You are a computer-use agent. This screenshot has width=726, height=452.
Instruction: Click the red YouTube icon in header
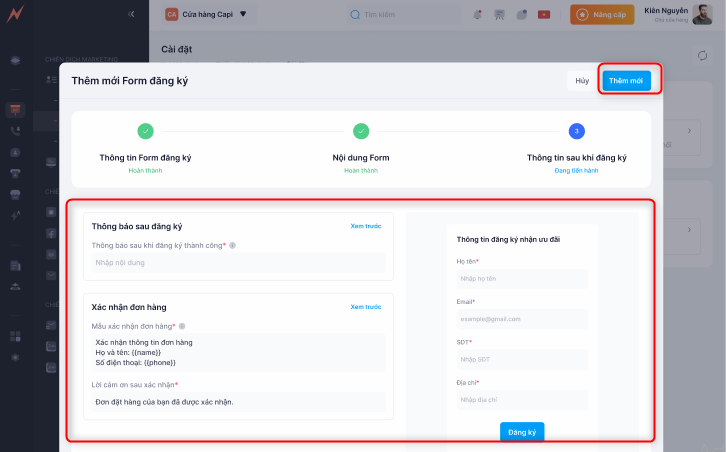point(544,15)
